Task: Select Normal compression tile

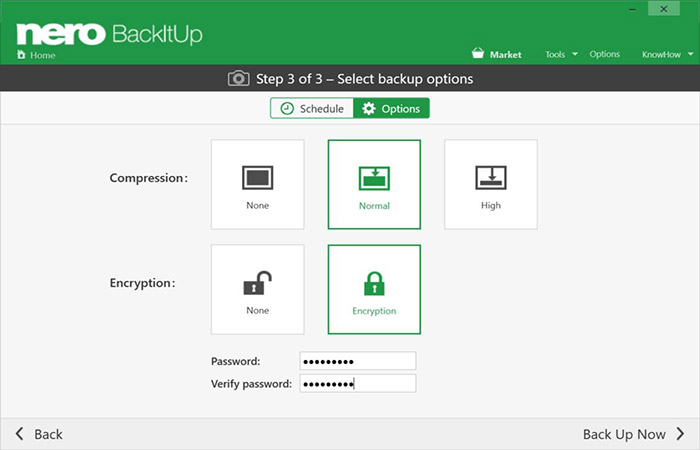Action: (374, 184)
